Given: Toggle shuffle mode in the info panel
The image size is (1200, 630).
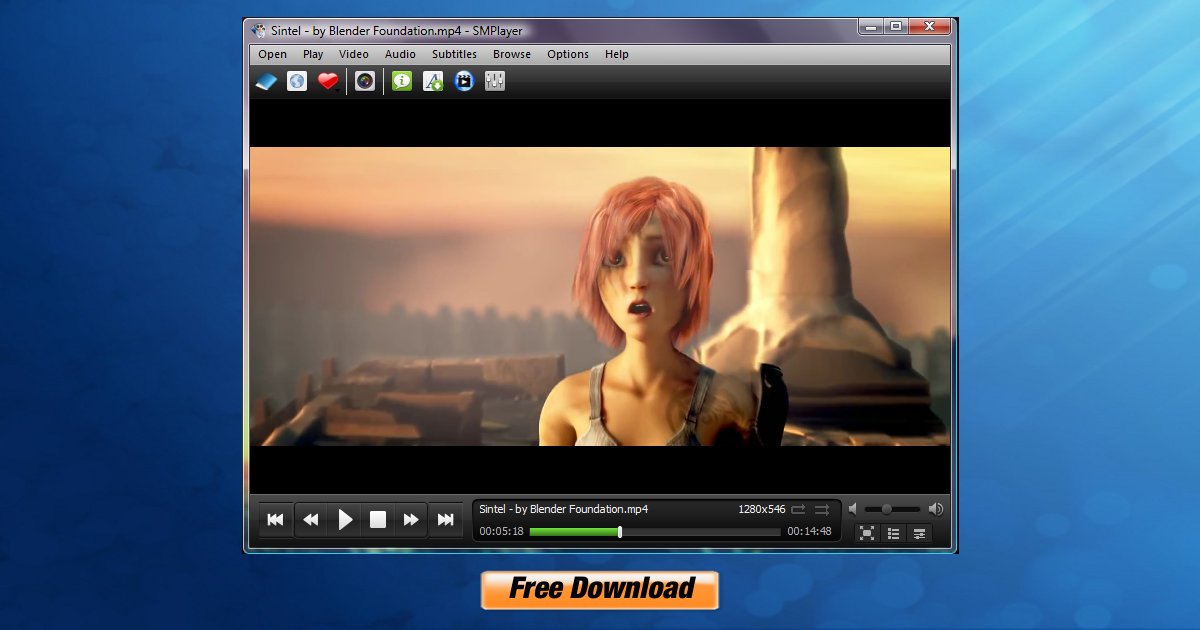Looking at the screenshot, I should [822, 510].
